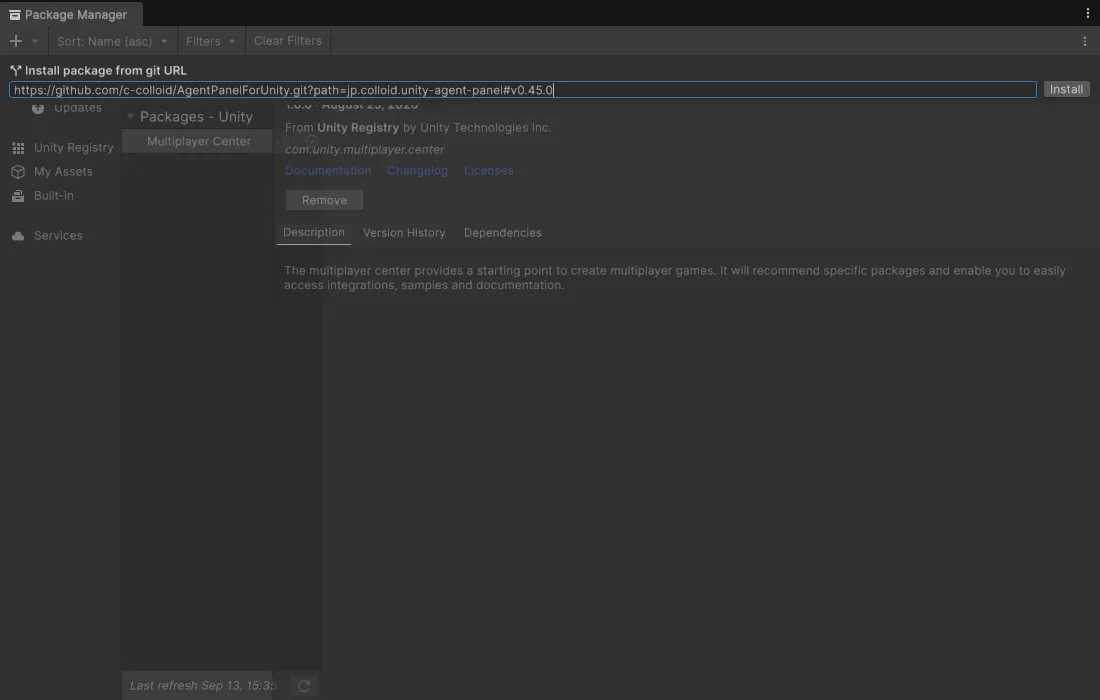The height and width of the screenshot is (700, 1100).
Task: Open the Licenses link
Action: click(488, 170)
